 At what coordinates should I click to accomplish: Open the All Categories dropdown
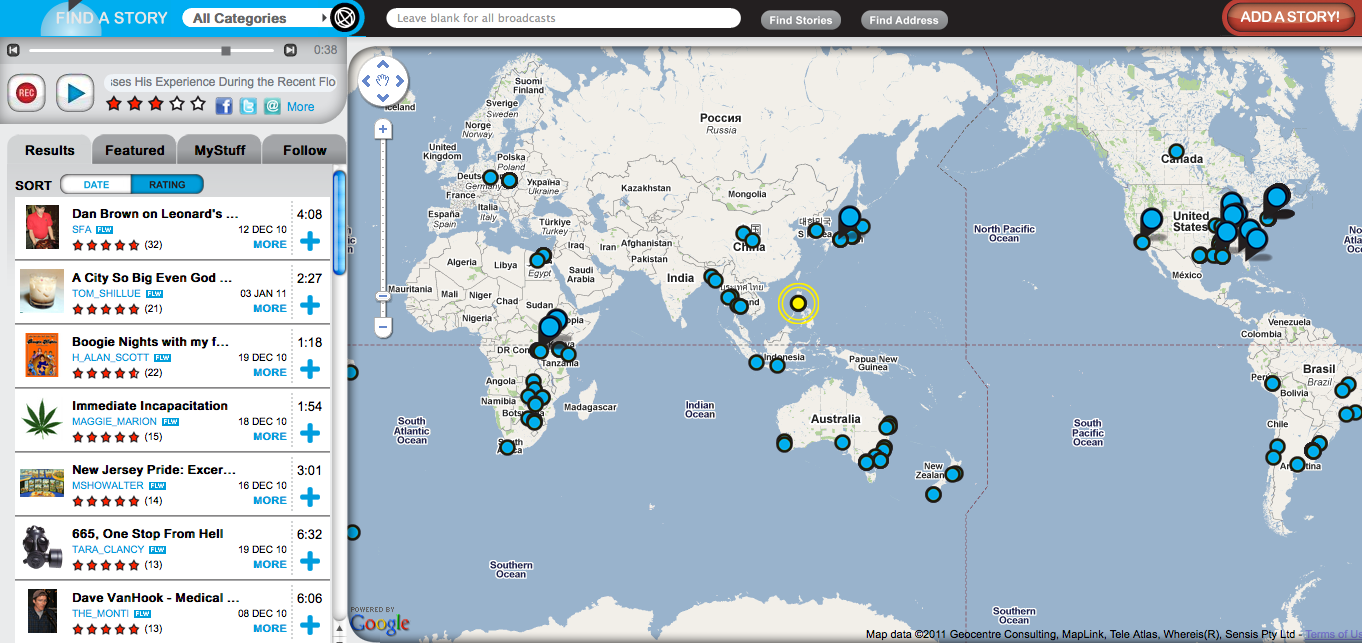[256, 18]
